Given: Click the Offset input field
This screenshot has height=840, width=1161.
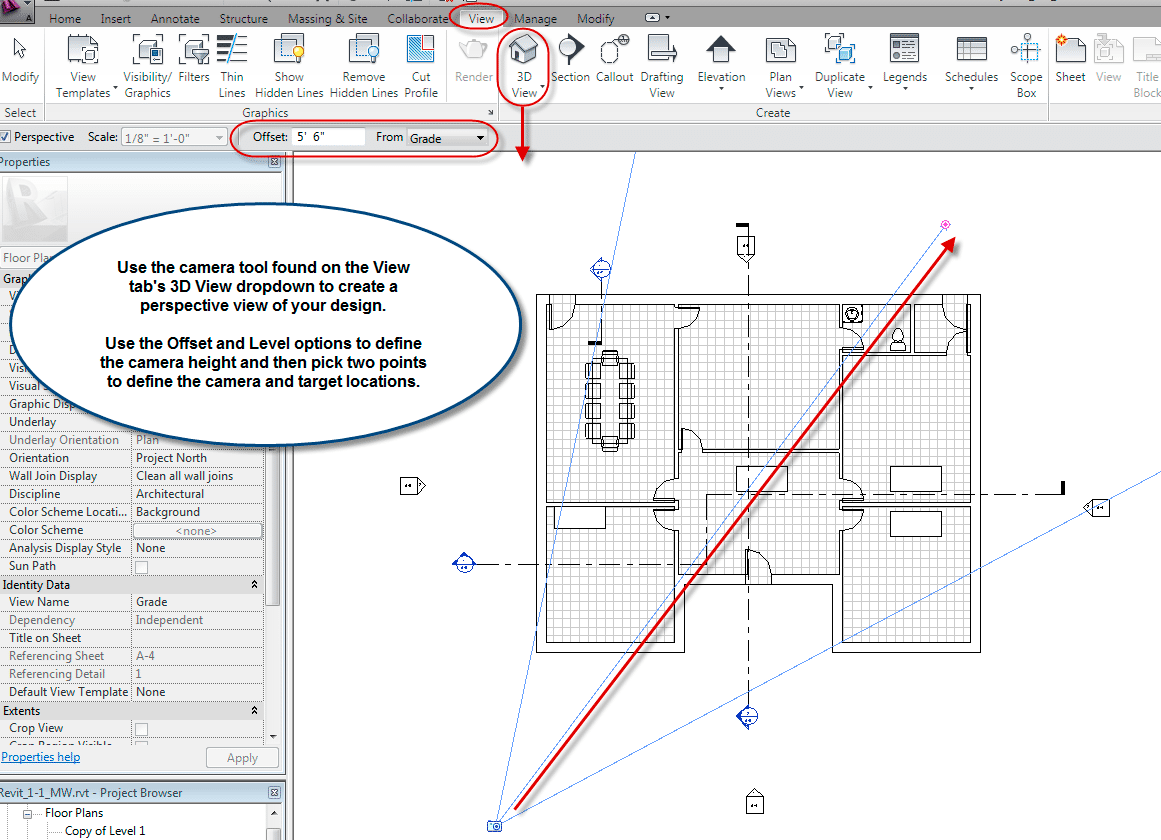Looking at the screenshot, I should coord(328,137).
